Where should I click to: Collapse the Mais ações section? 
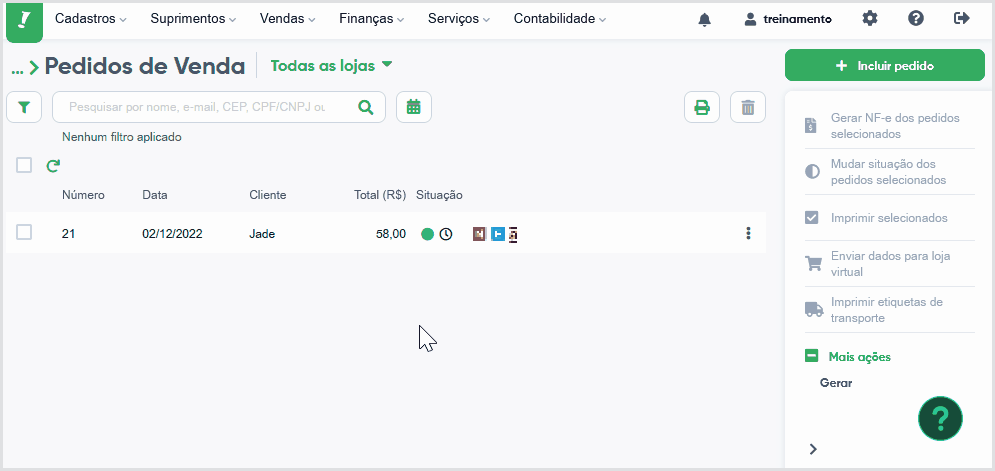[848, 356]
